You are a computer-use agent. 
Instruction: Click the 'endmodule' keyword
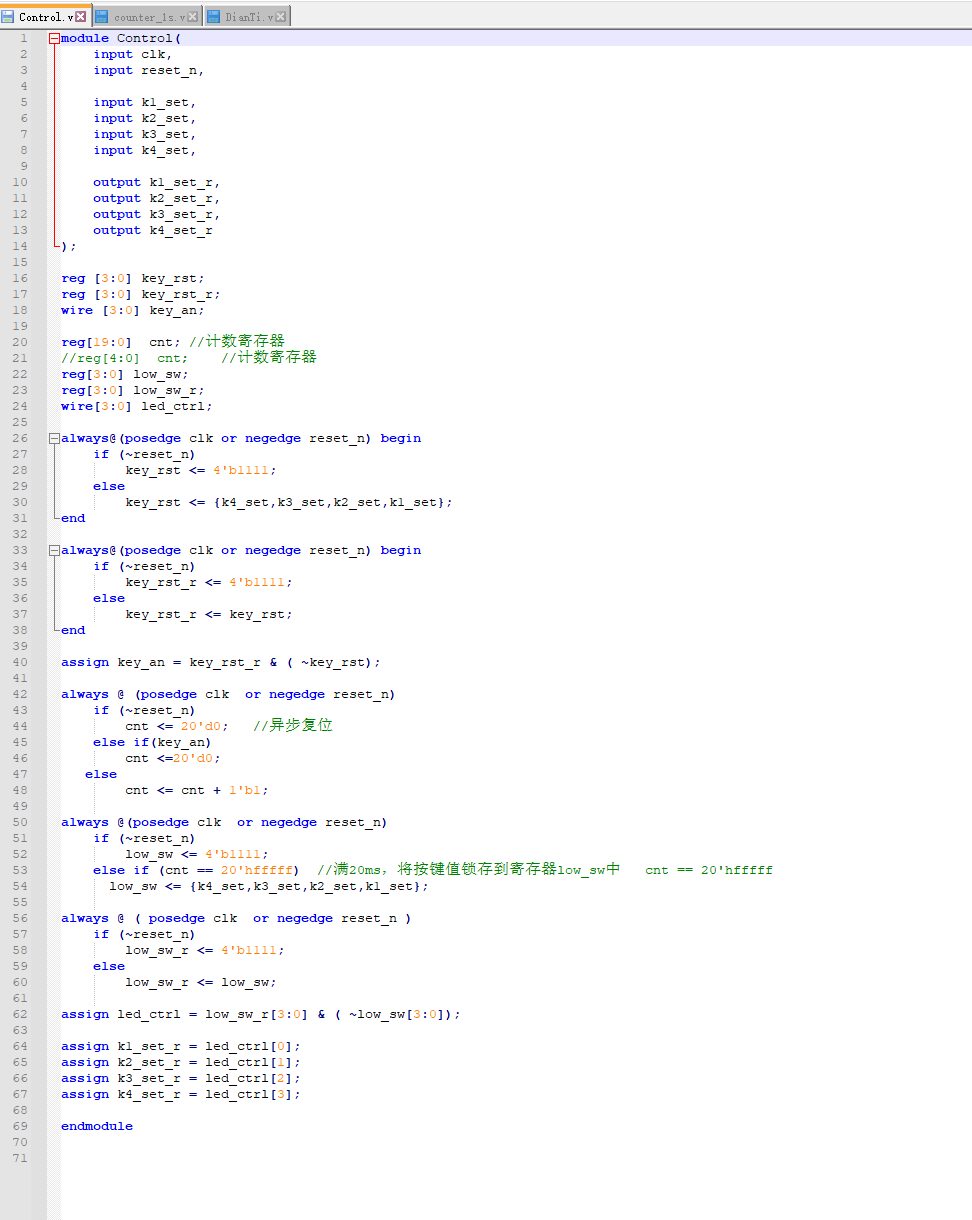[97, 1126]
